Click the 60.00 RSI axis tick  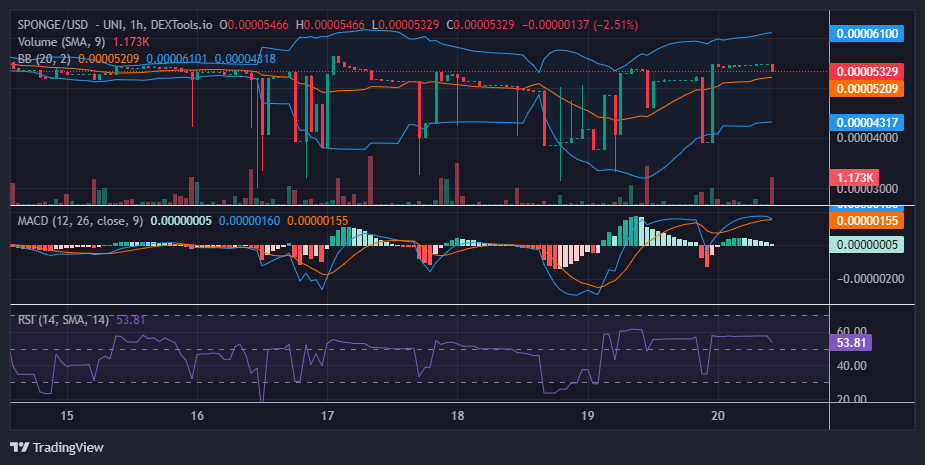pyautogui.click(x=852, y=331)
